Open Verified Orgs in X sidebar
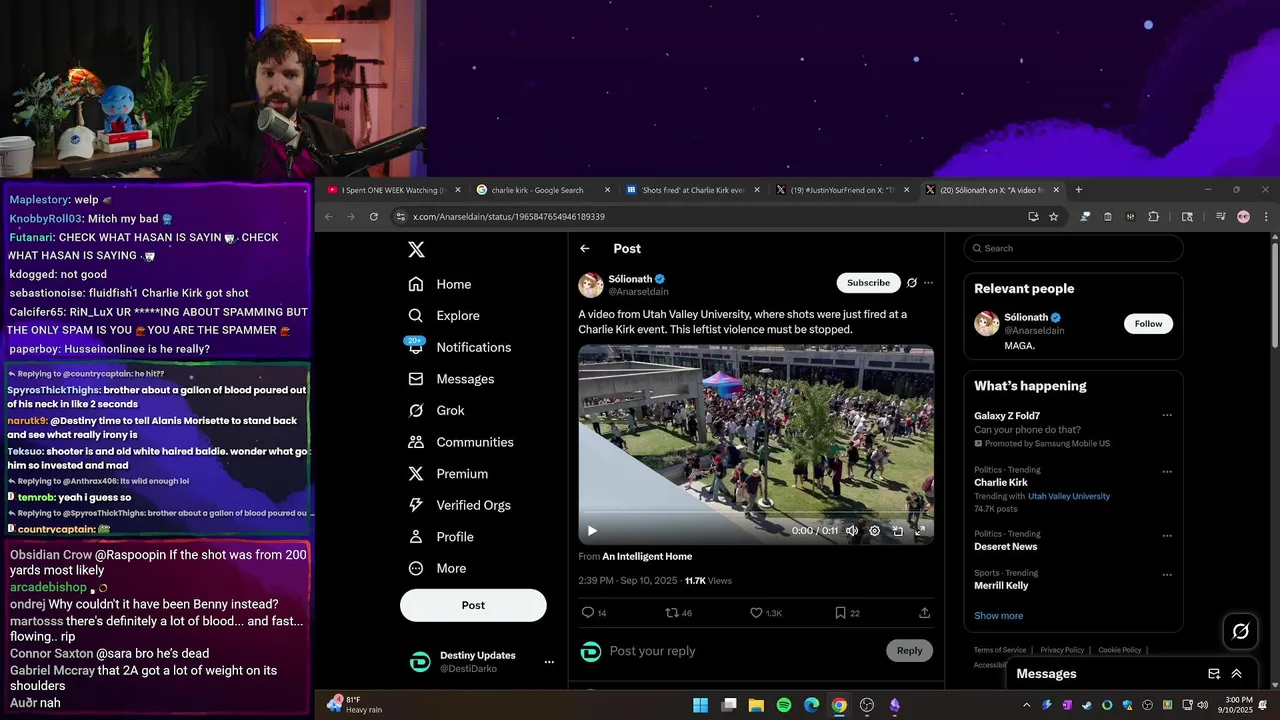The width and height of the screenshot is (1280, 720). [460, 505]
